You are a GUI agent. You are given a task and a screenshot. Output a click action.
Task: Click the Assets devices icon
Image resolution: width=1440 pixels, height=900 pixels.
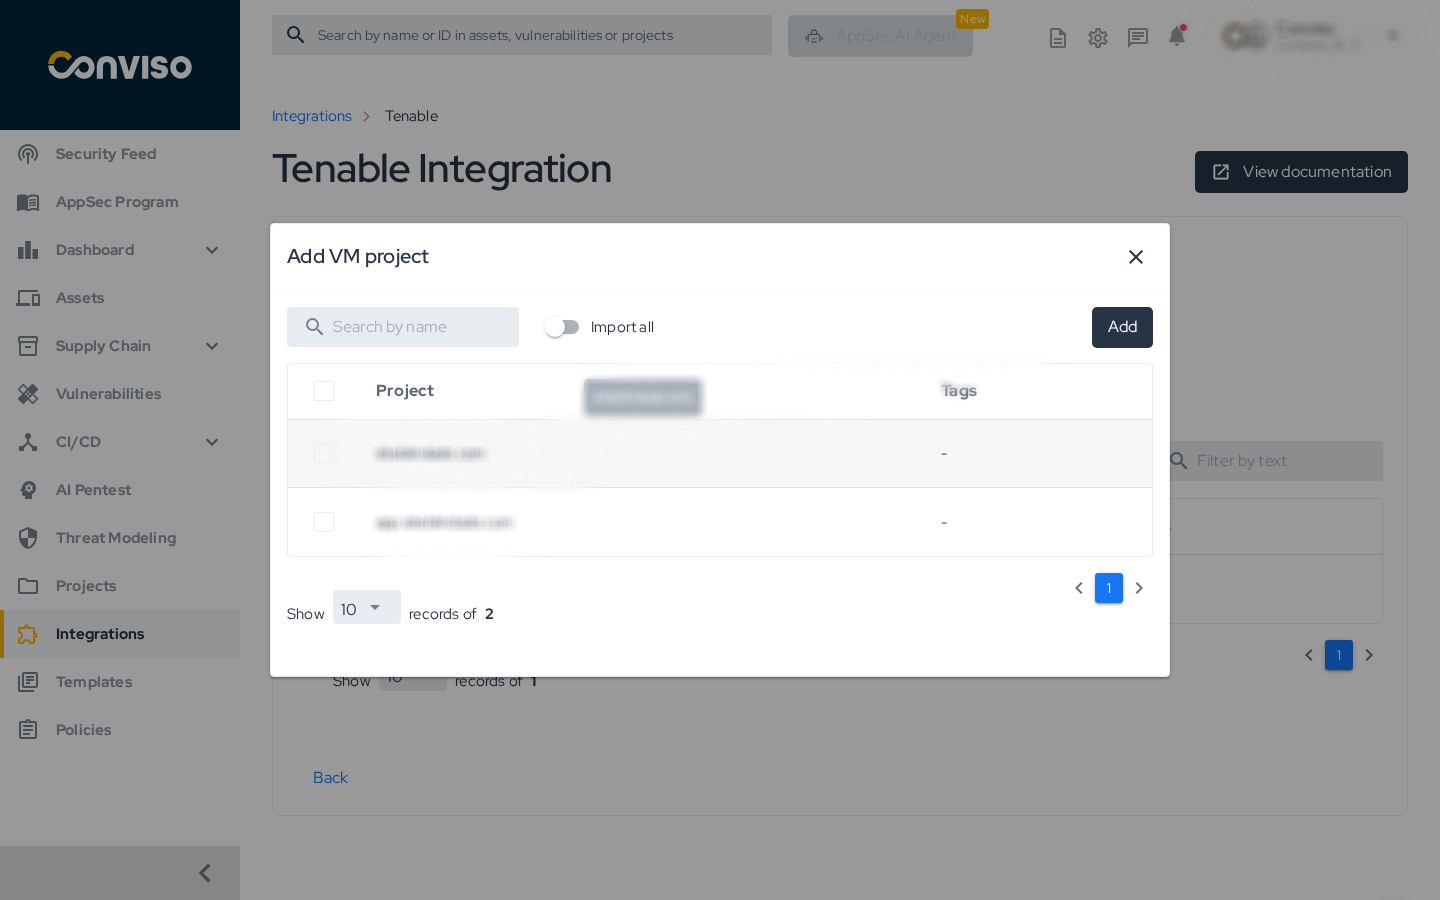[28, 298]
